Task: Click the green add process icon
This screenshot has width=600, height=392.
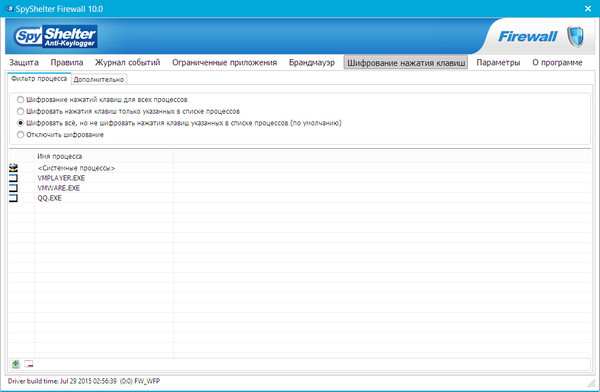Action: (x=16, y=364)
